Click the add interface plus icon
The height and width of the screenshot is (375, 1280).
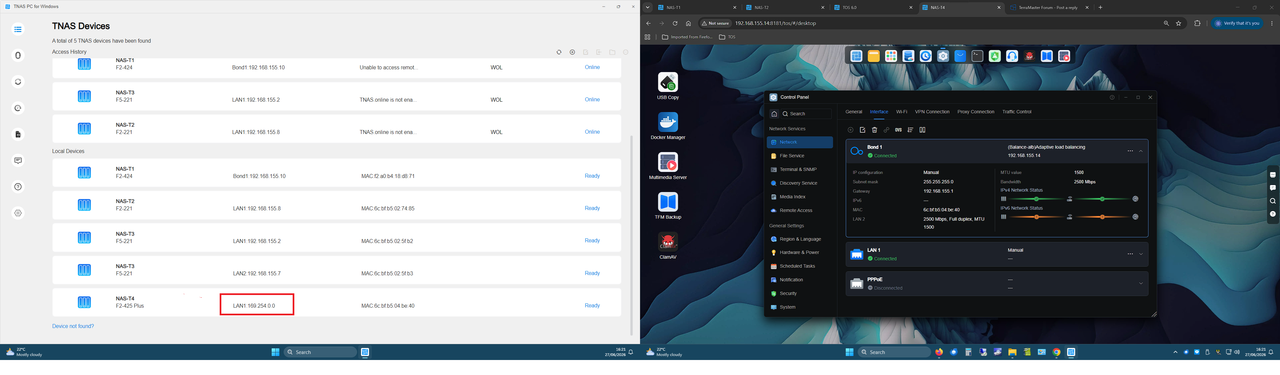pyautogui.click(x=851, y=129)
